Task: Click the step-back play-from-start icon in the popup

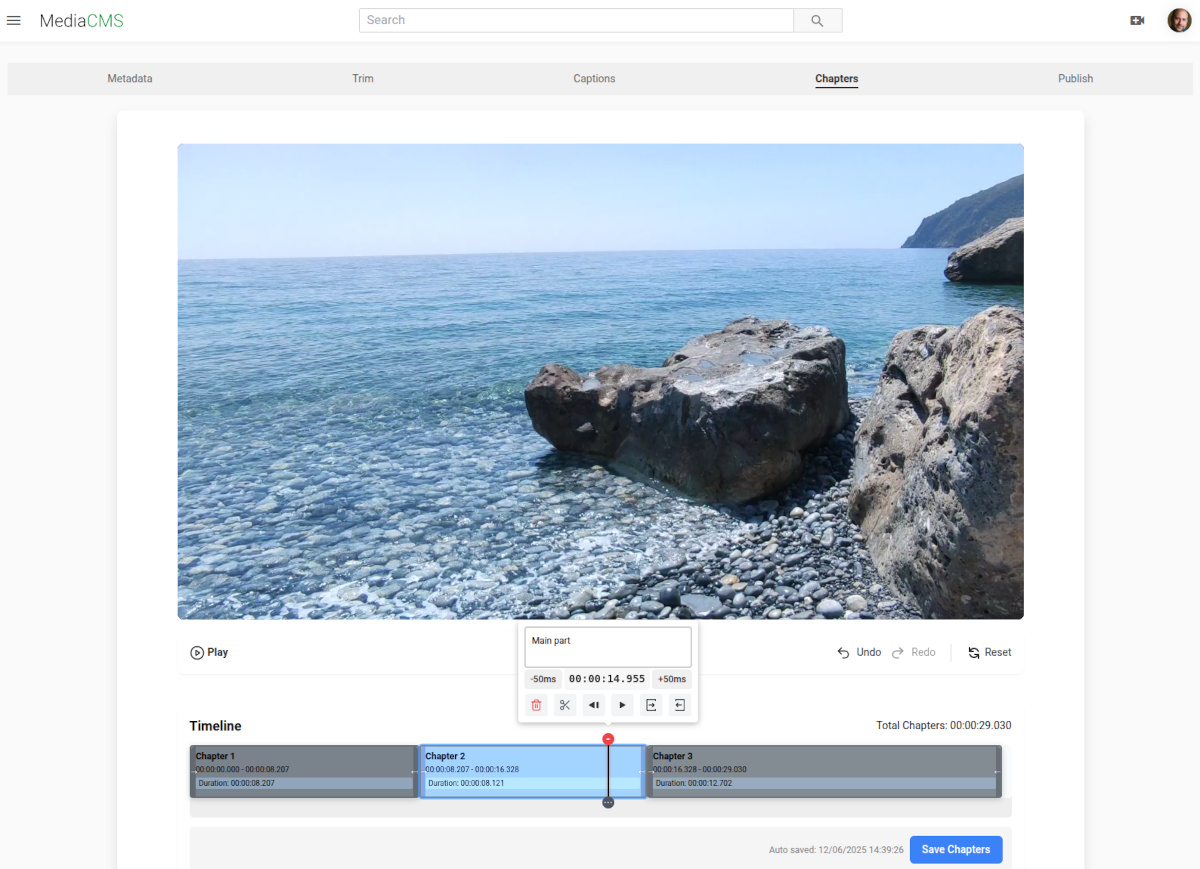Action: 594,705
